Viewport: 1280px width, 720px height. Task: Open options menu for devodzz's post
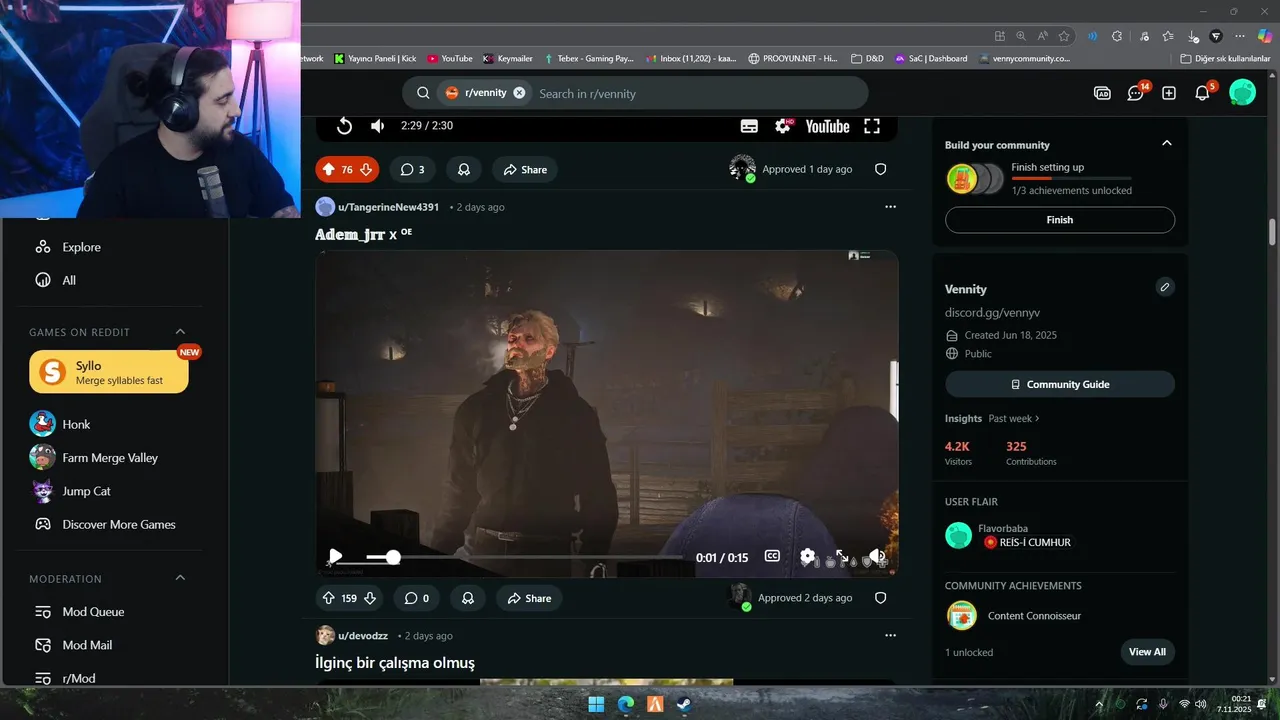coord(890,635)
